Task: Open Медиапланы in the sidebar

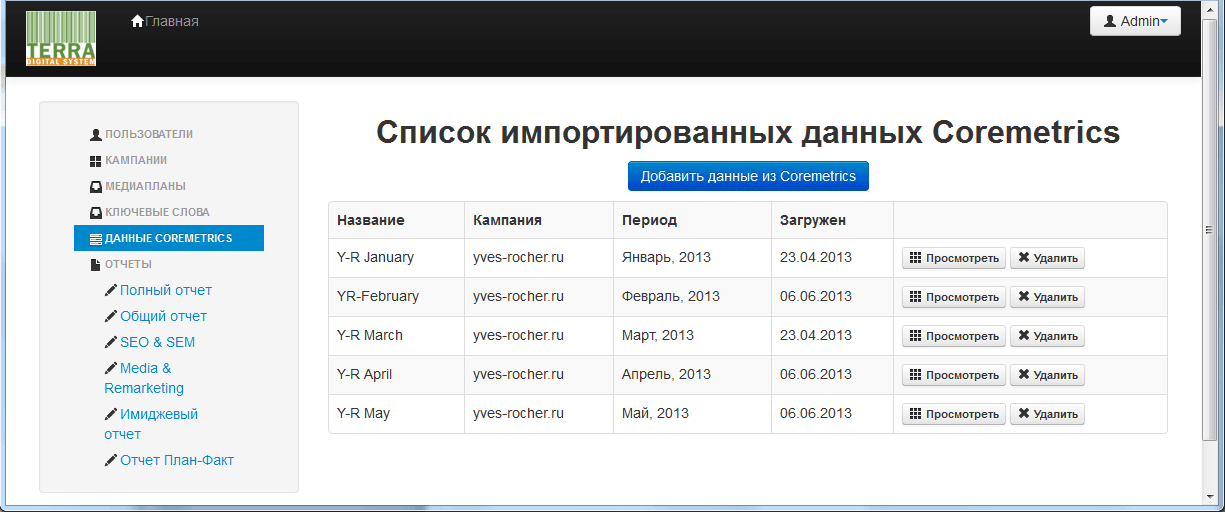Action: point(145,186)
